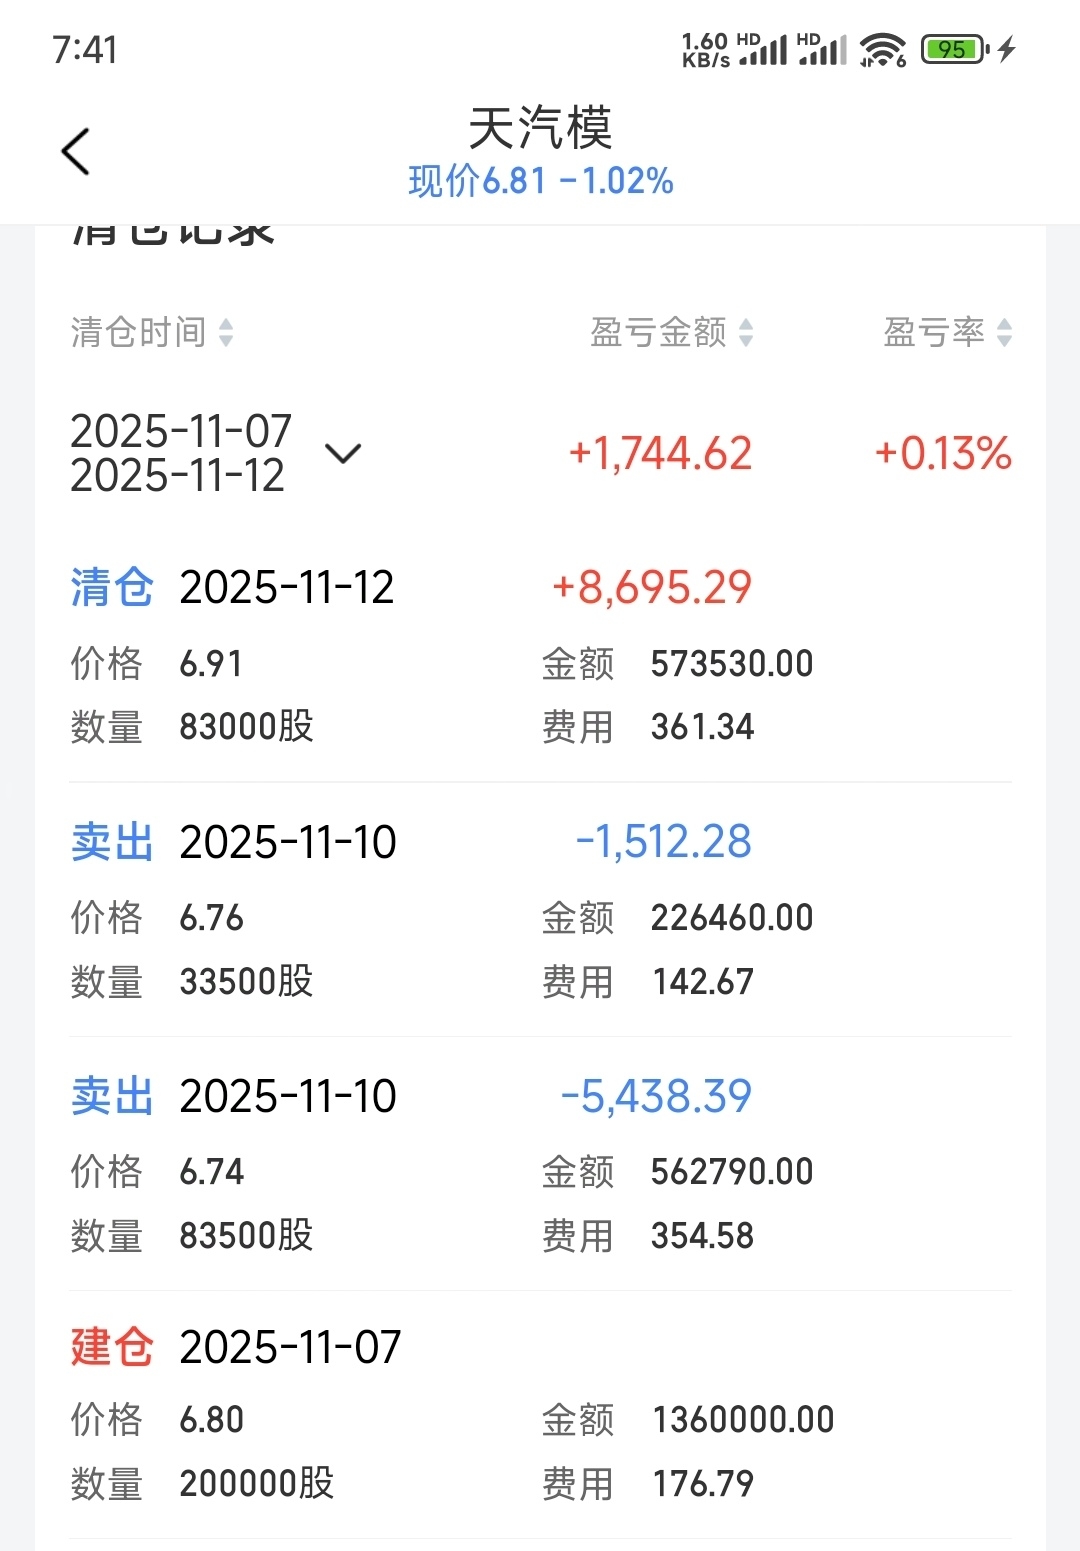Open the 清仓 2025-11-12 transaction
This screenshot has height=1551, width=1080.
point(540,655)
